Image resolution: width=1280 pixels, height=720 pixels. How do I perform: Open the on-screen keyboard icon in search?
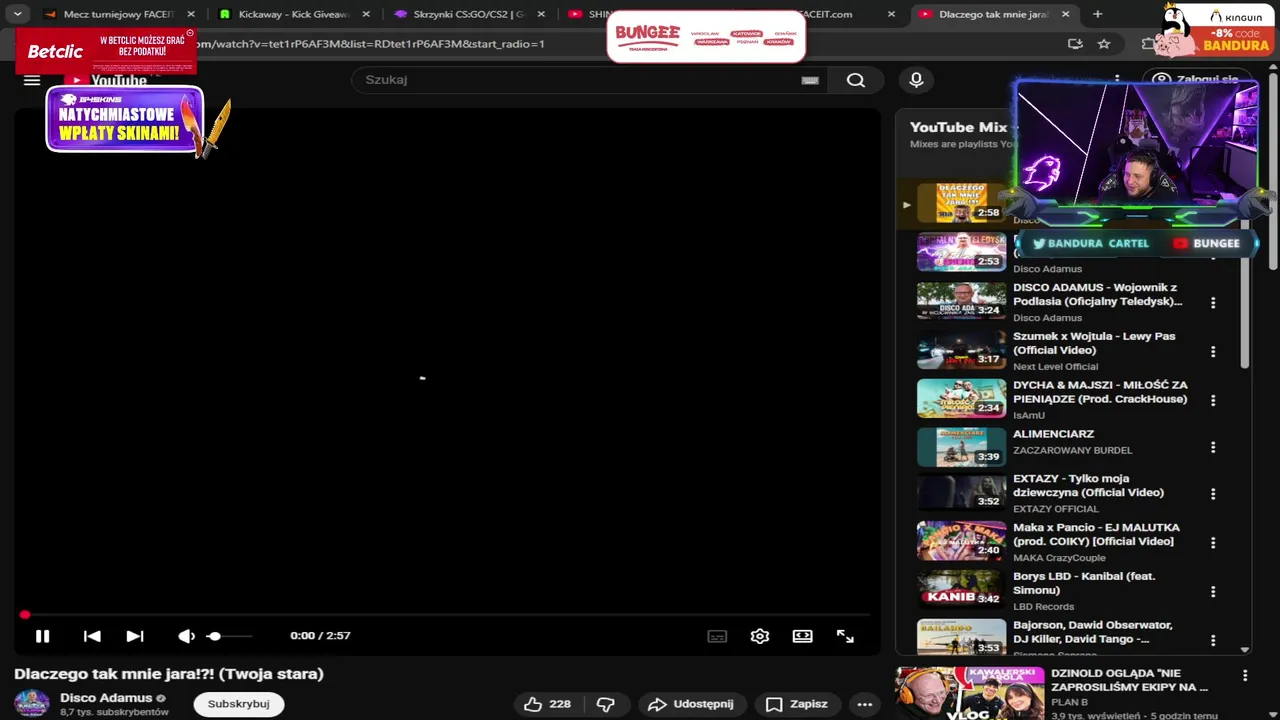click(810, 80)
